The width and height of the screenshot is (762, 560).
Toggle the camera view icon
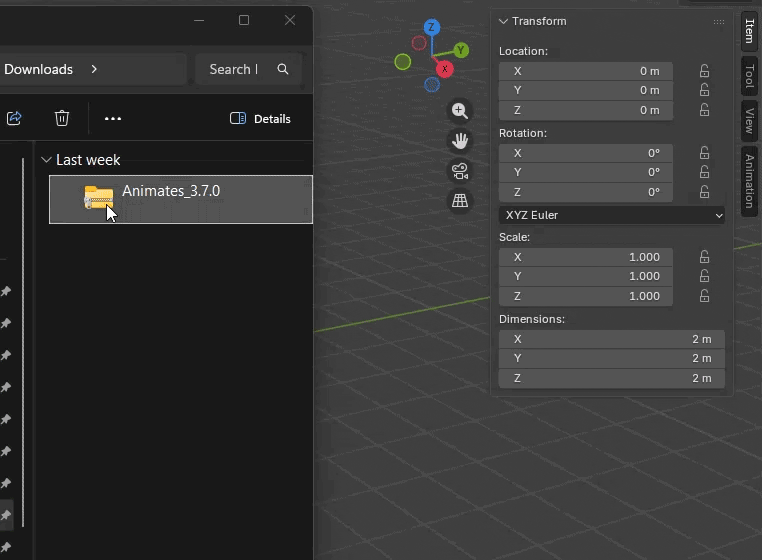click(x=459, y=171)
